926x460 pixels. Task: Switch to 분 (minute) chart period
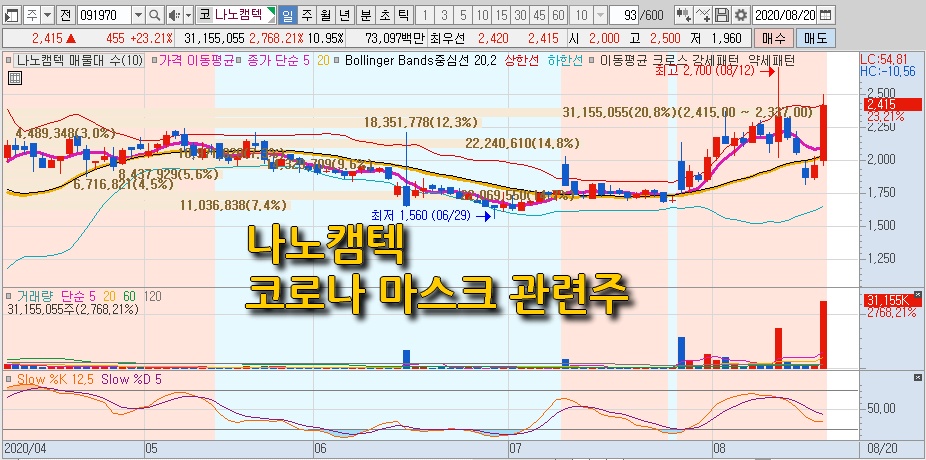[366, 15]
